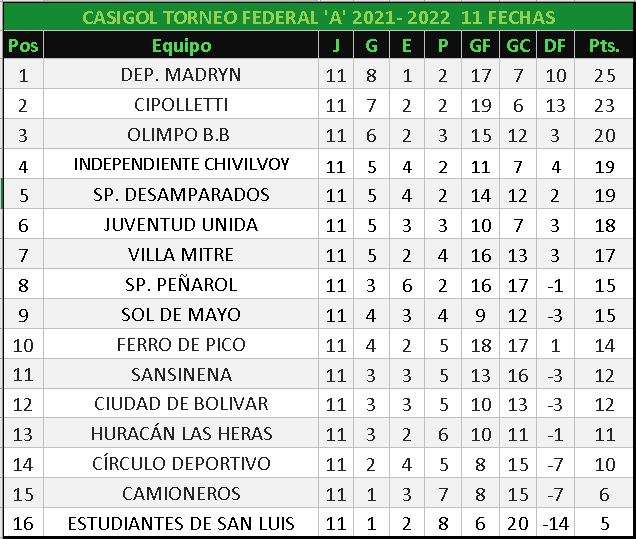Select the GC column header

[518, 45]
